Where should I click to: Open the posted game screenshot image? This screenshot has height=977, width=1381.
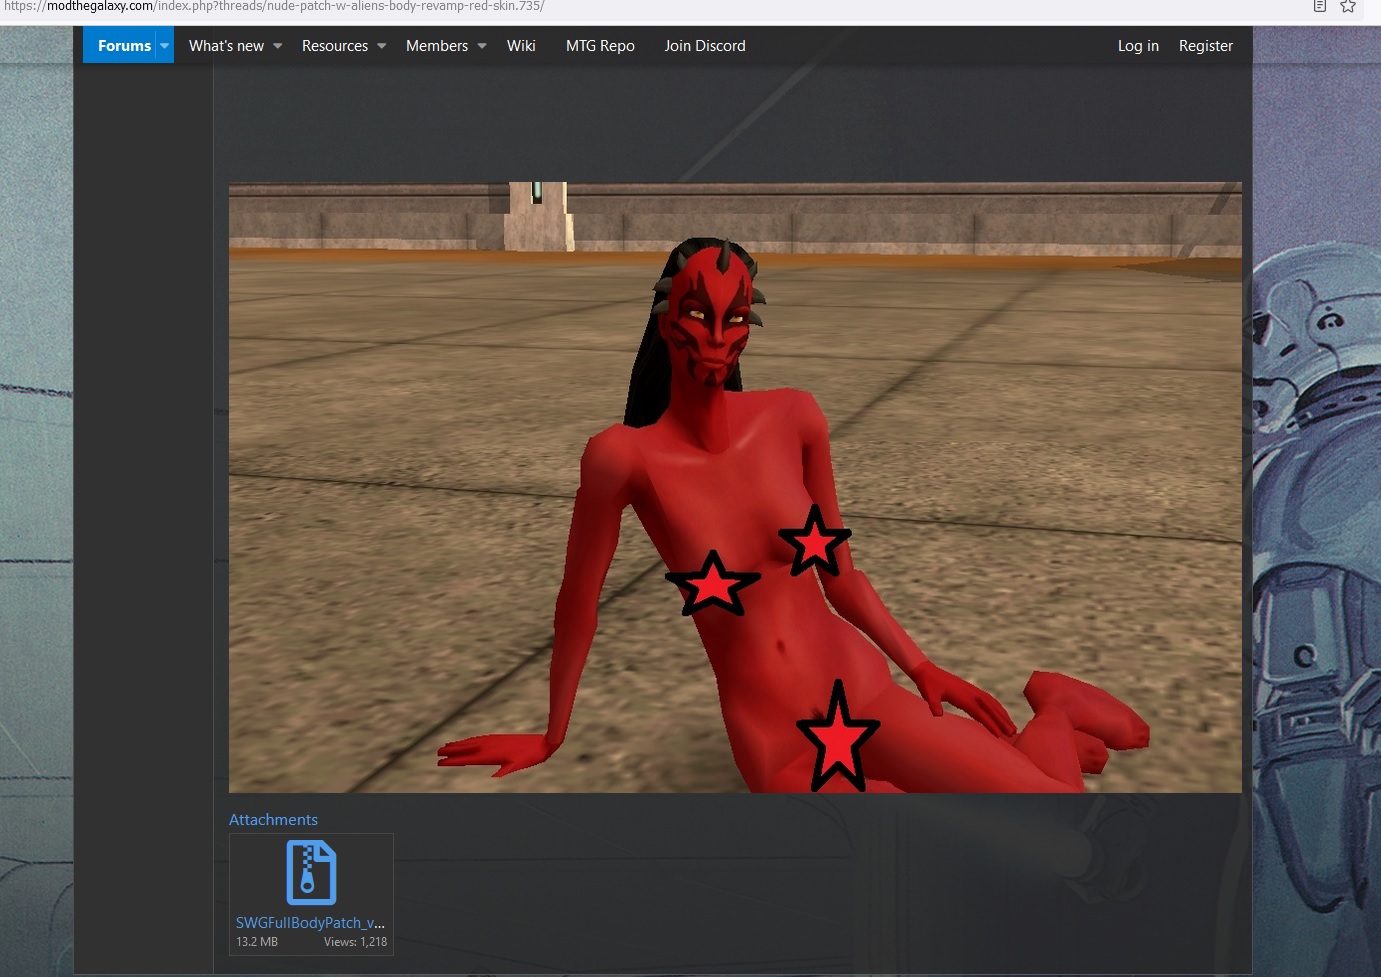pyautogui.click(x=735, y=487)
